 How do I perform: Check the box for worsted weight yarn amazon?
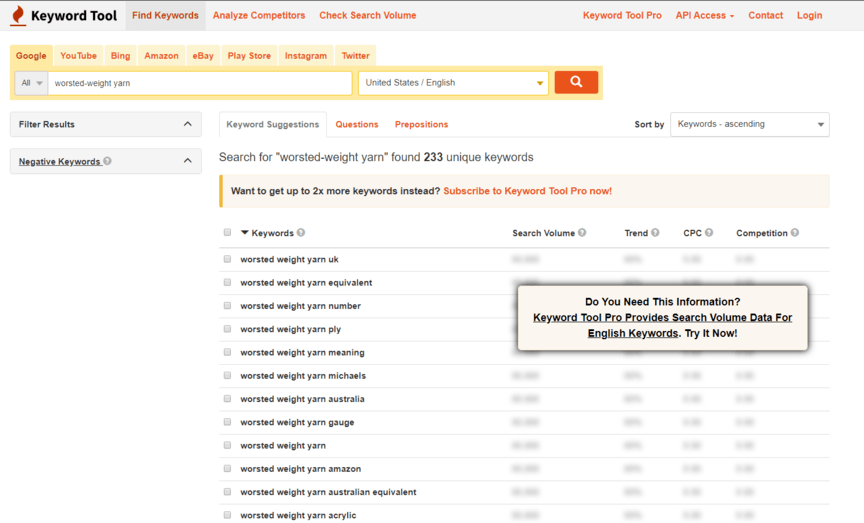(227, 468)
